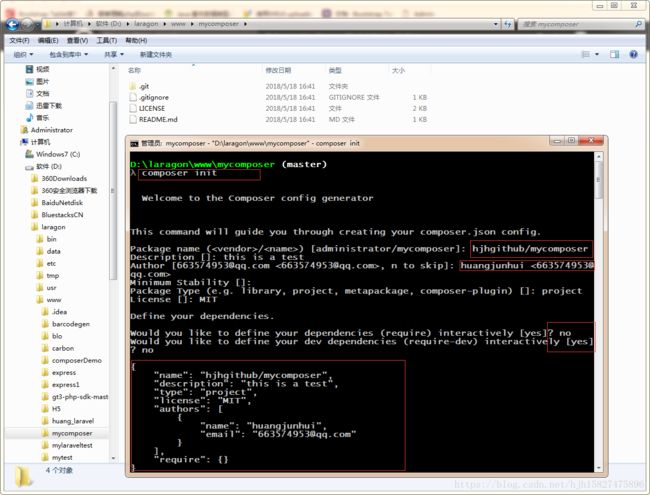Open the 文件(F) menu
Image resolution: width=650 pixels, height=495 pixels.
coord(19,41)
